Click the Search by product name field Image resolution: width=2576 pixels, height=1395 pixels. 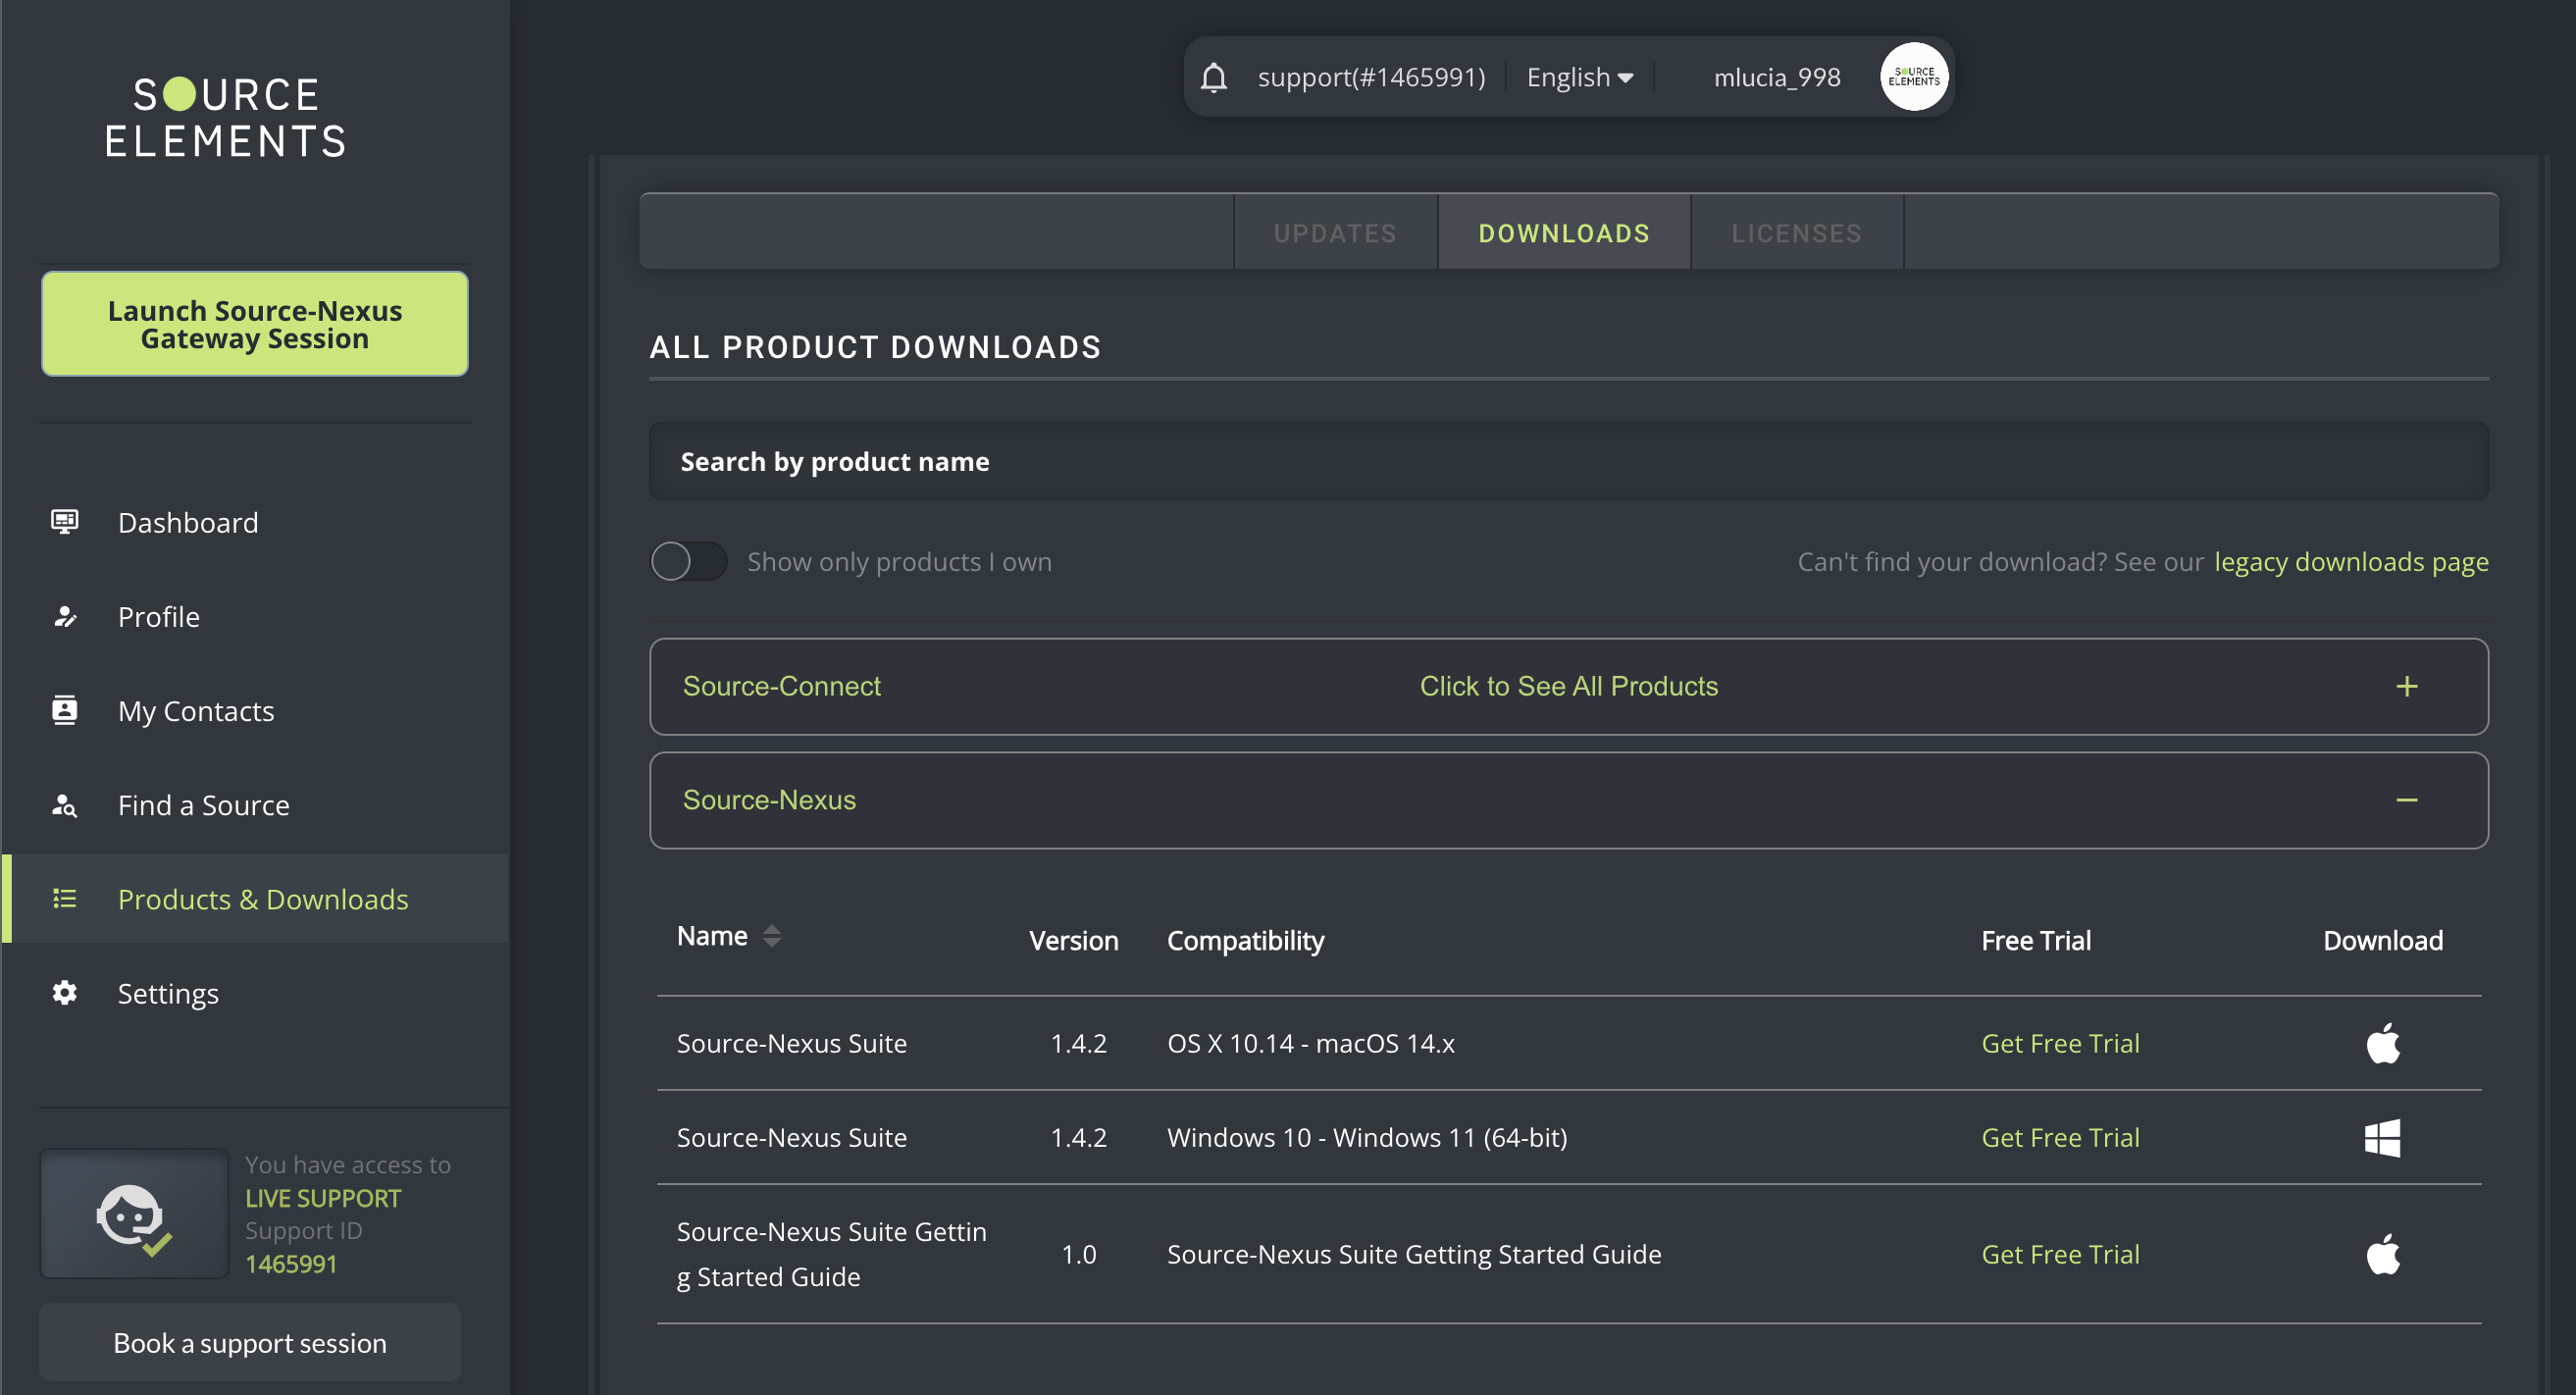pyautogui.click(x=1568, y=461)
